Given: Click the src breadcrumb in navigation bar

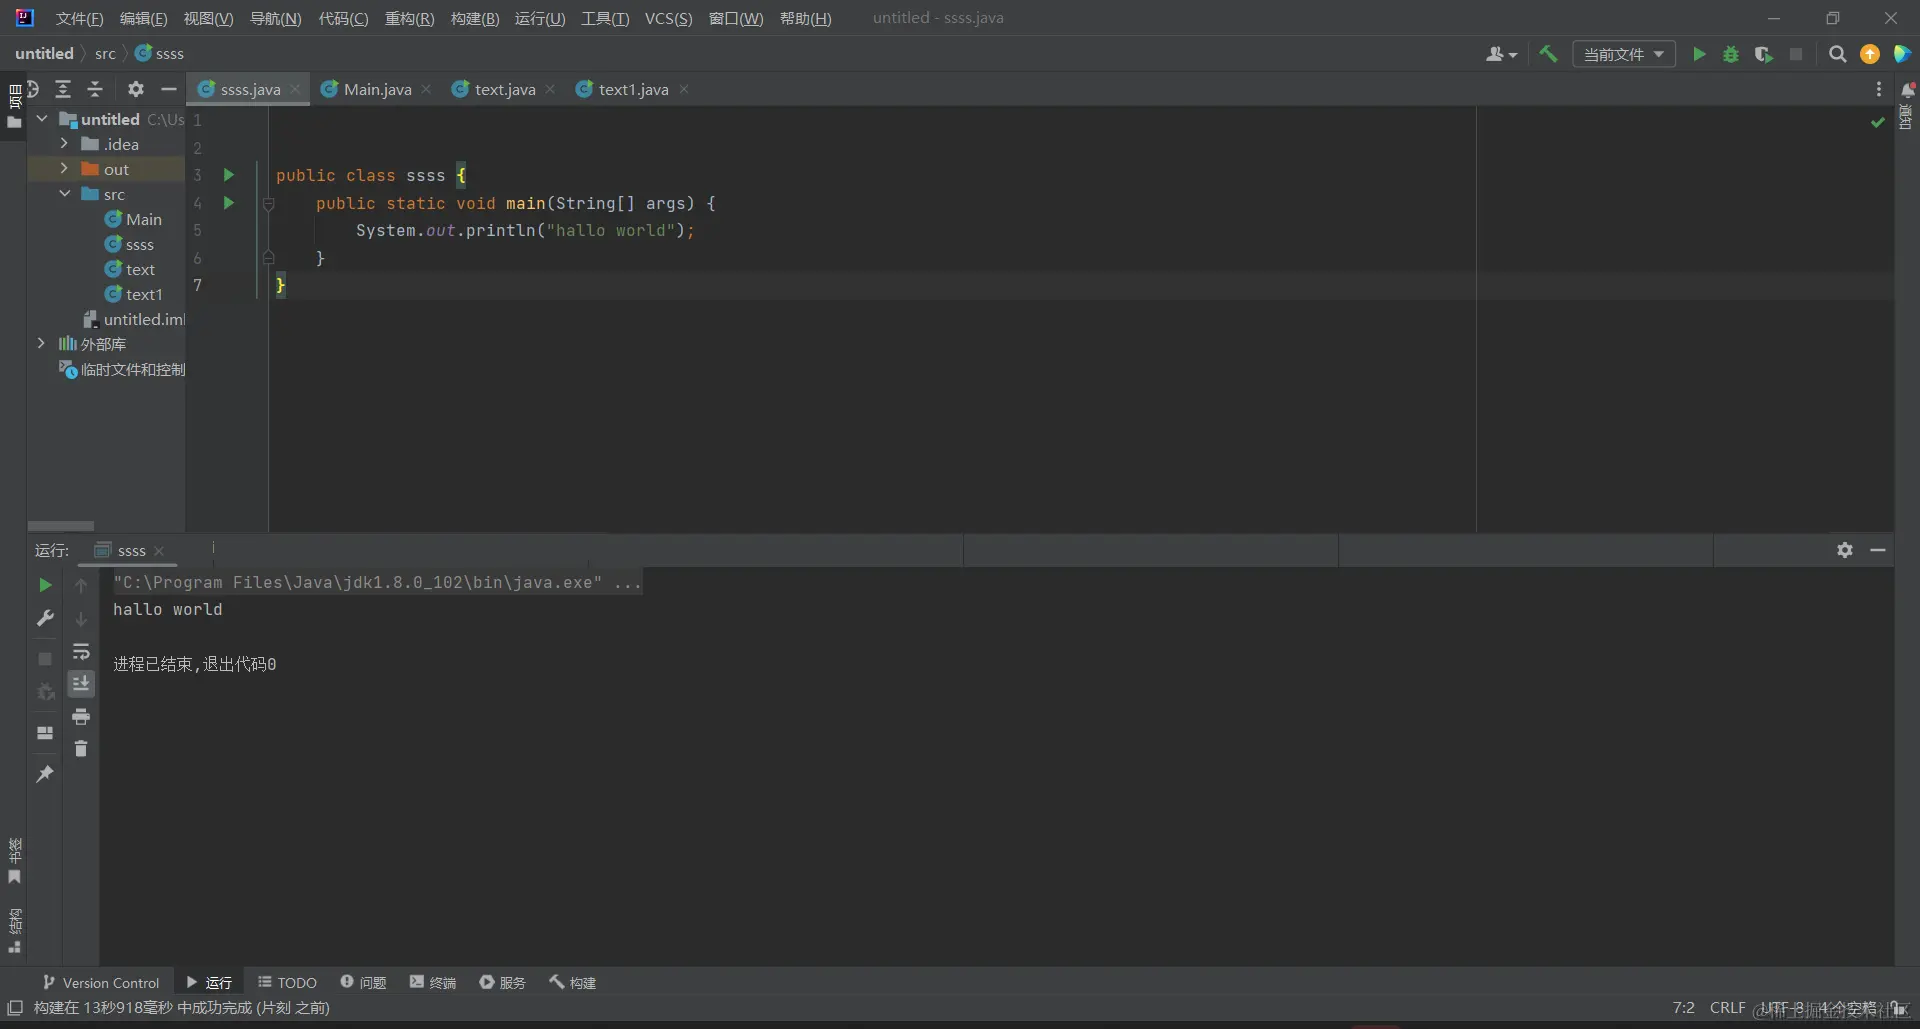Looking at the screenshot, I should 105,54.
